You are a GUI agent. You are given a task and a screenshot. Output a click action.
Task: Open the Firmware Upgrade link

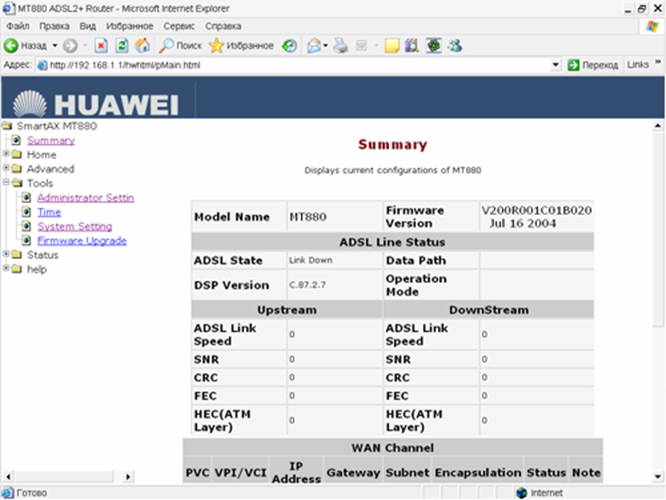coord(82,241)
